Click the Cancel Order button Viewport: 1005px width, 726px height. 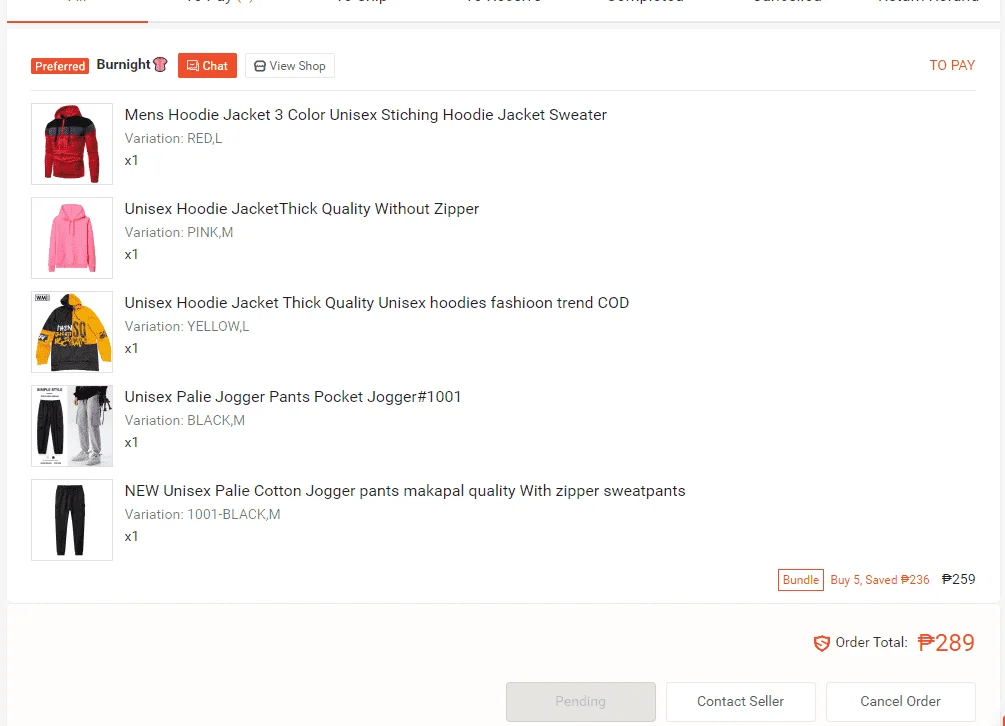pos(901,702)
